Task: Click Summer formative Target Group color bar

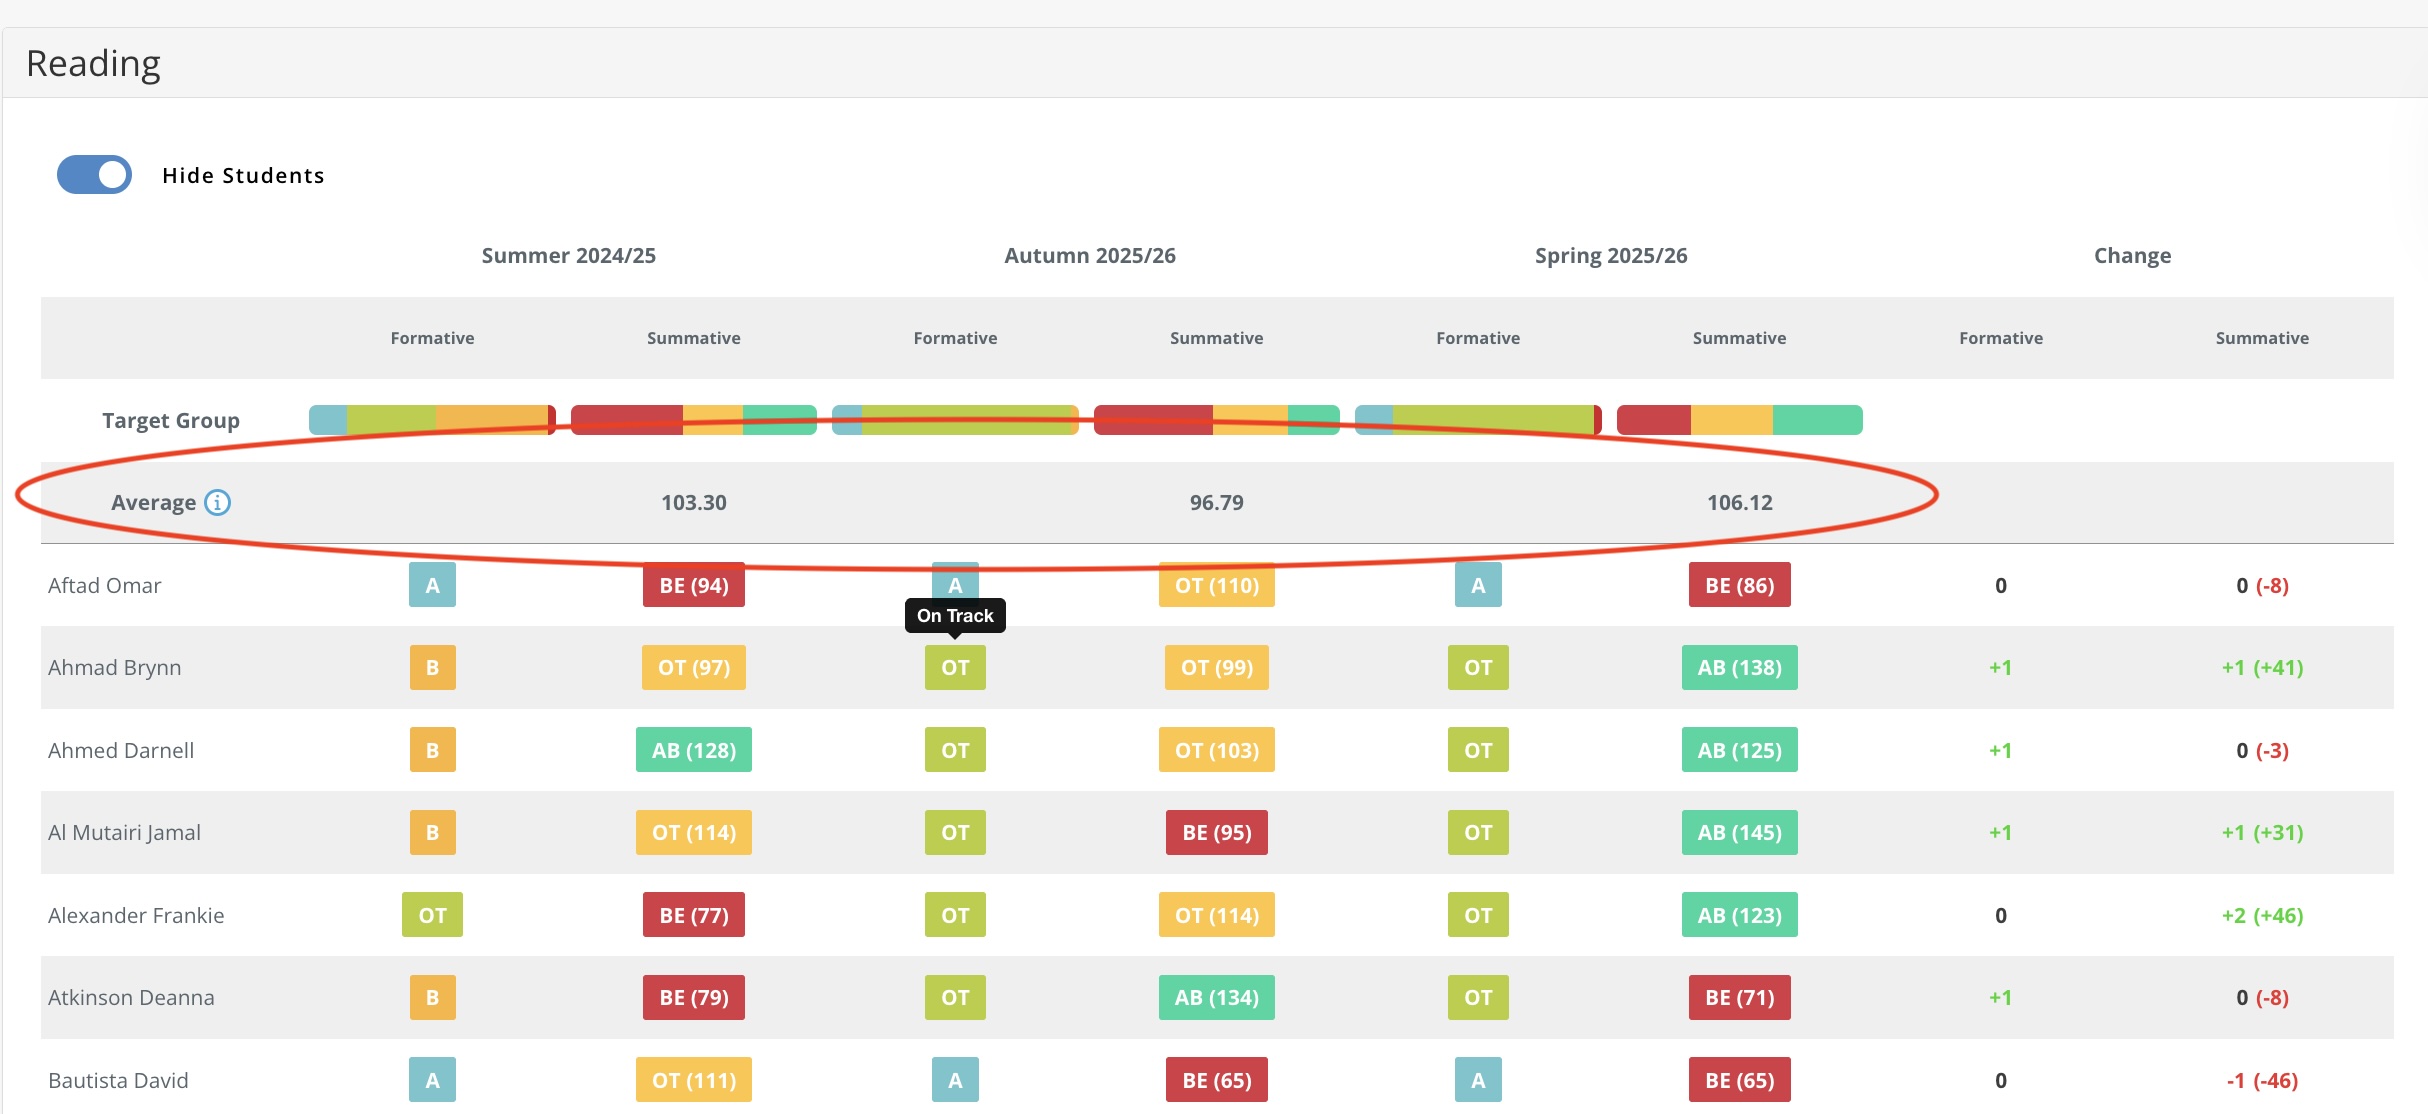Action: tap(432, 420)
